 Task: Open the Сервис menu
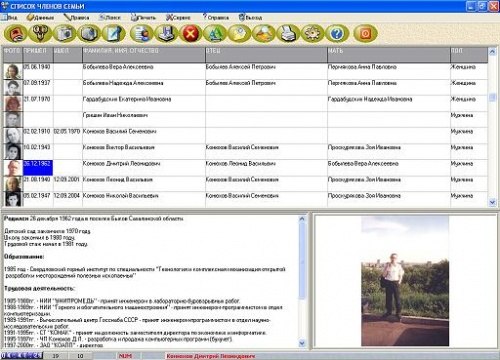[178, 17]
